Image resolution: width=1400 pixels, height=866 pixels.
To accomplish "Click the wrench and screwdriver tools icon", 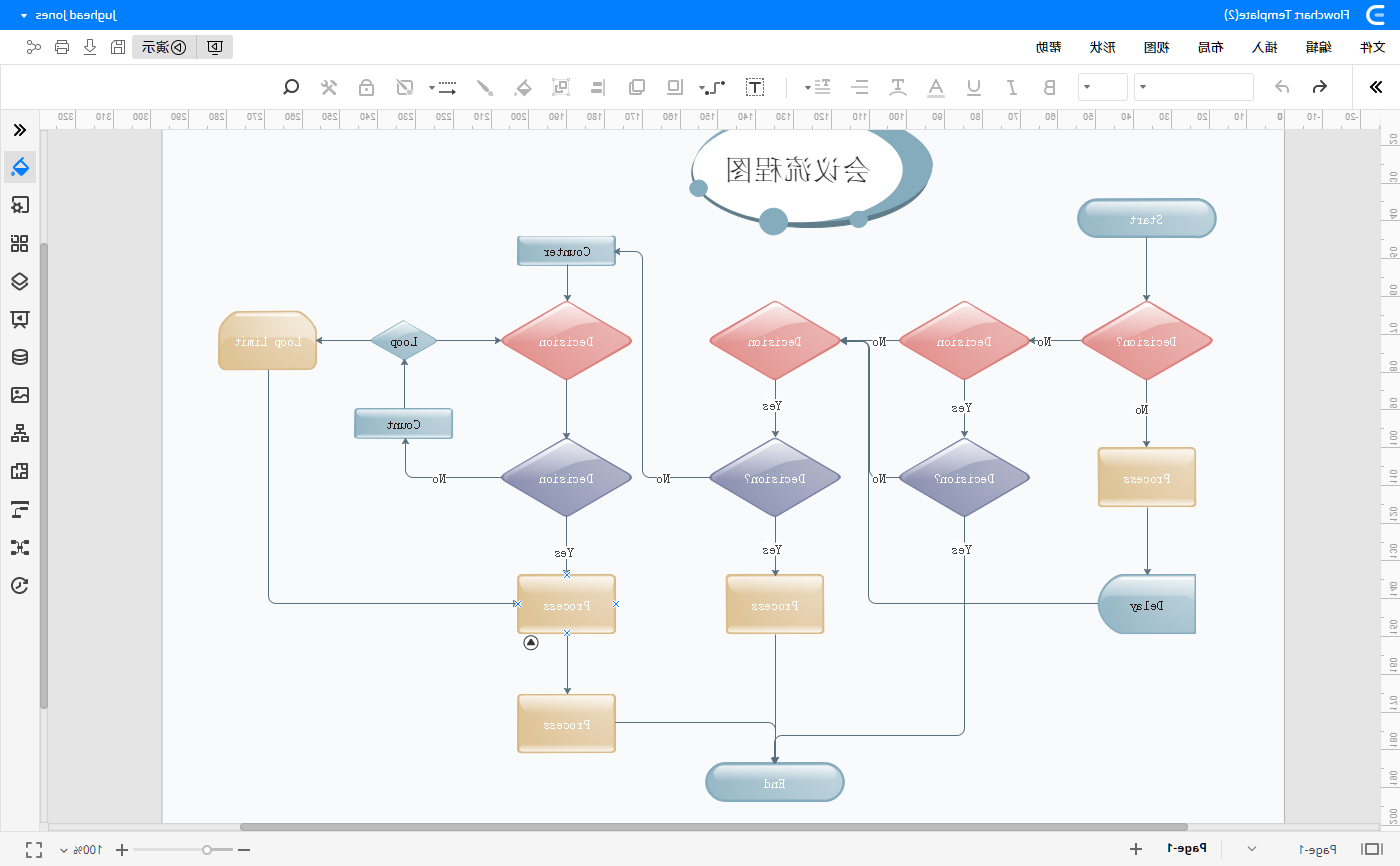I will [x=329, y=87].
